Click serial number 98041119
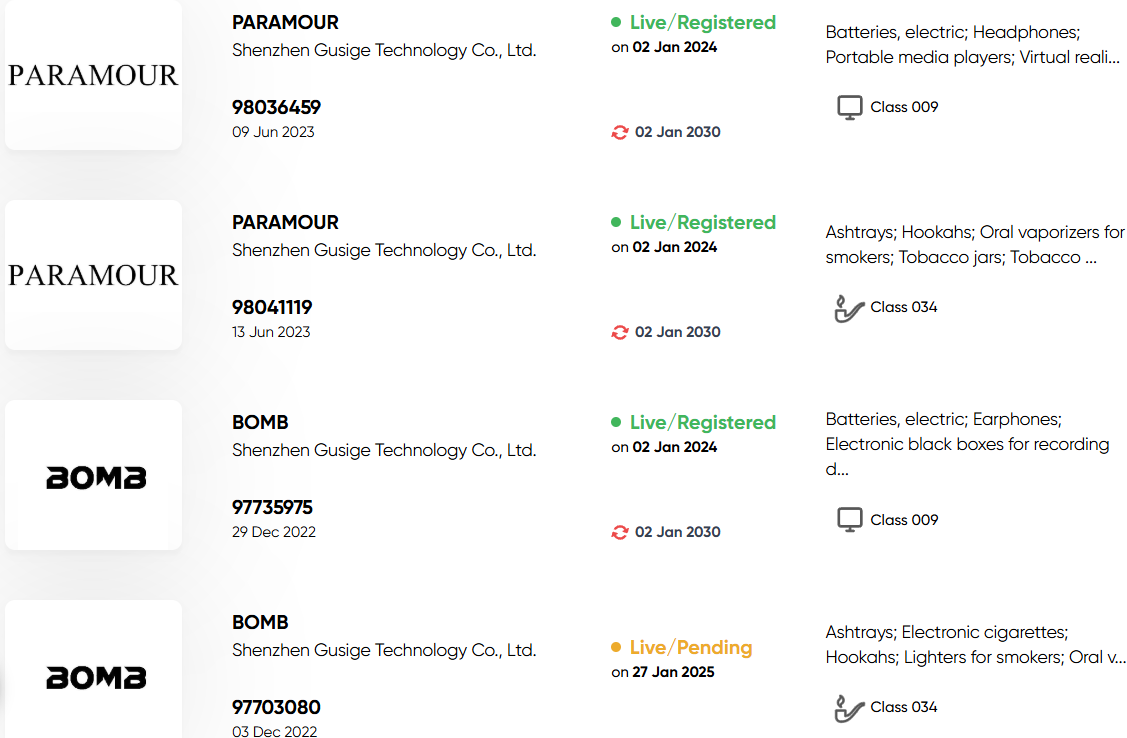The width and height of the screenshot is (1127, 738). tap(272, 308)
